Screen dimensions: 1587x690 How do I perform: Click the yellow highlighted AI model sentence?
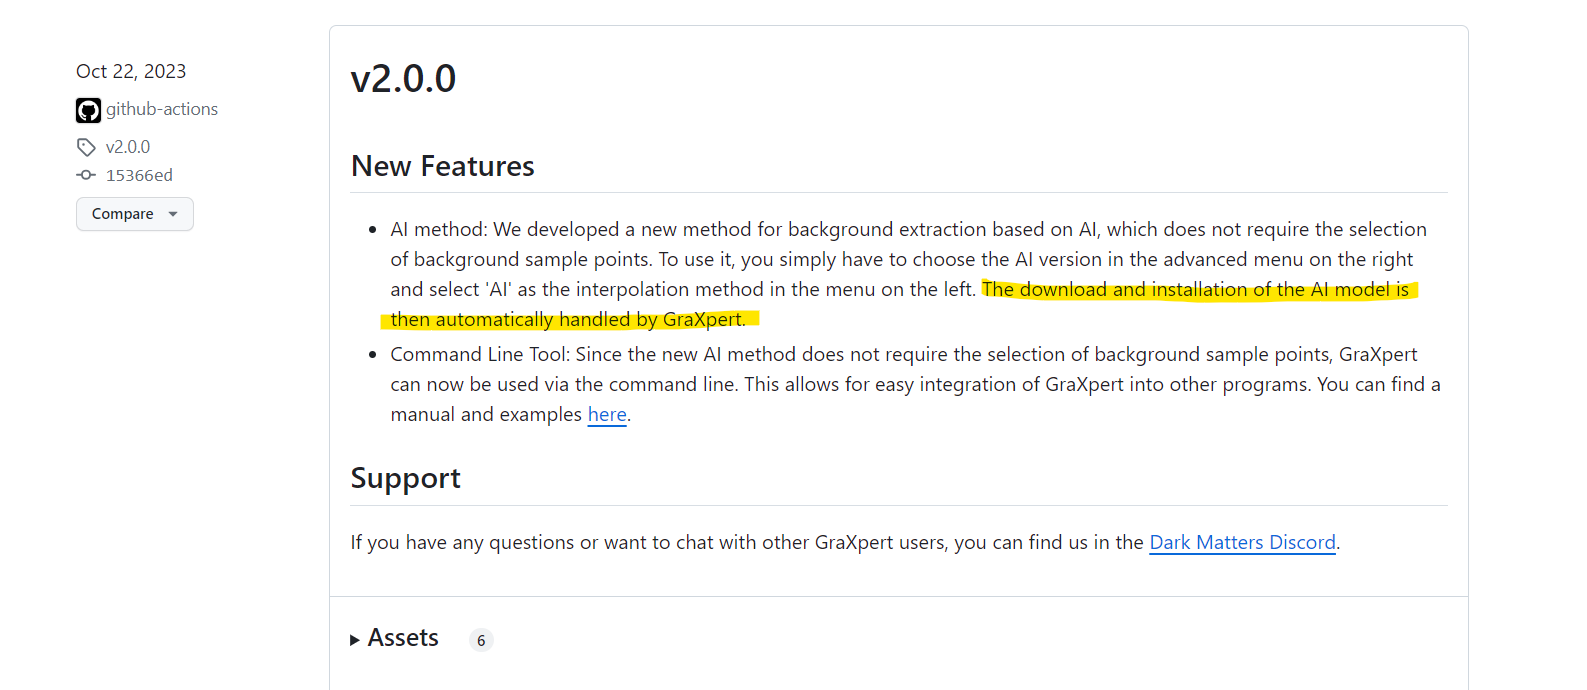tap(1195, 290)
